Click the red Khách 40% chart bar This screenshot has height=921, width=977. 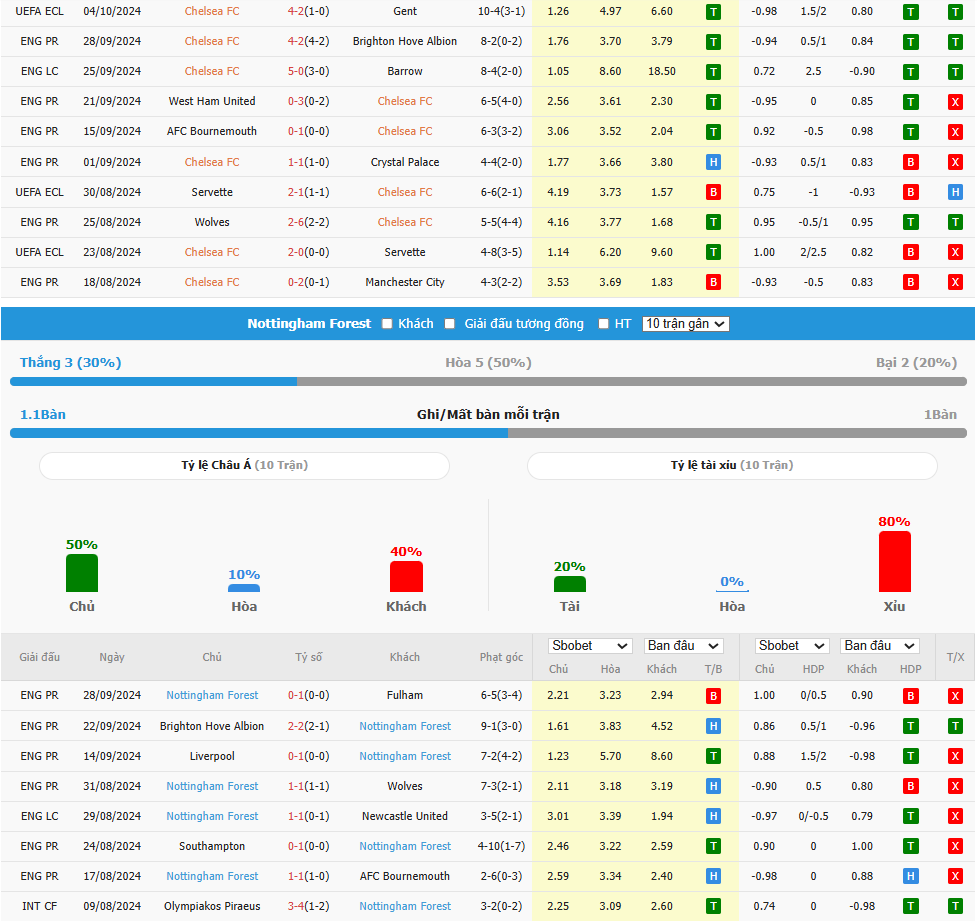point(406,576)
